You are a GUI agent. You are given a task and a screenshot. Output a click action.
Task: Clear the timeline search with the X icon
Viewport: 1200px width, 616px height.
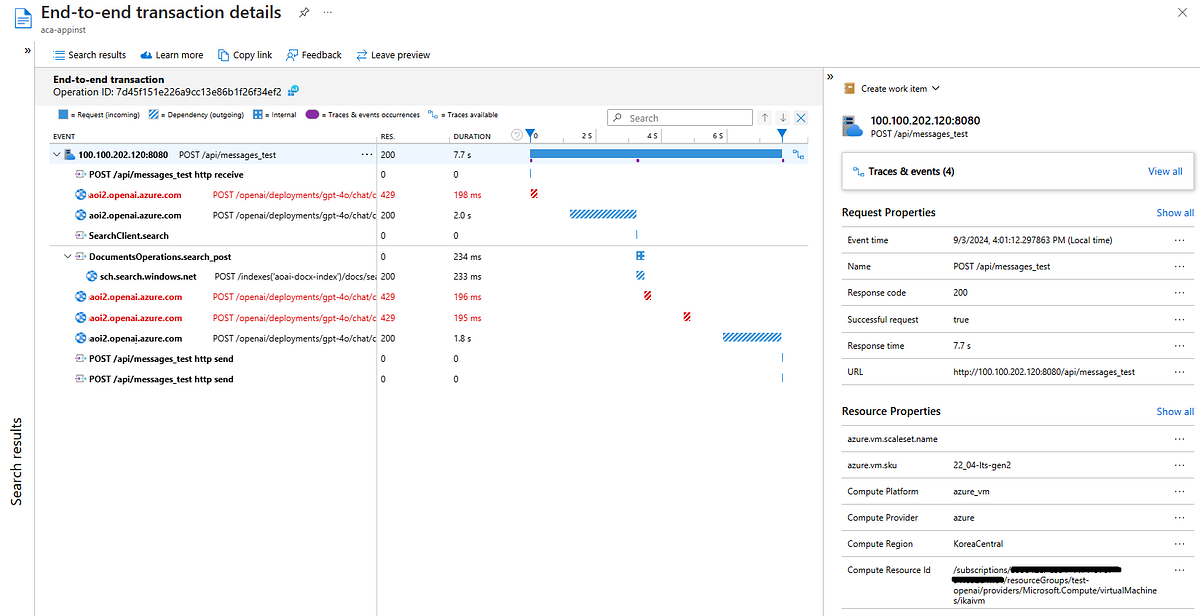click(801, 118)
